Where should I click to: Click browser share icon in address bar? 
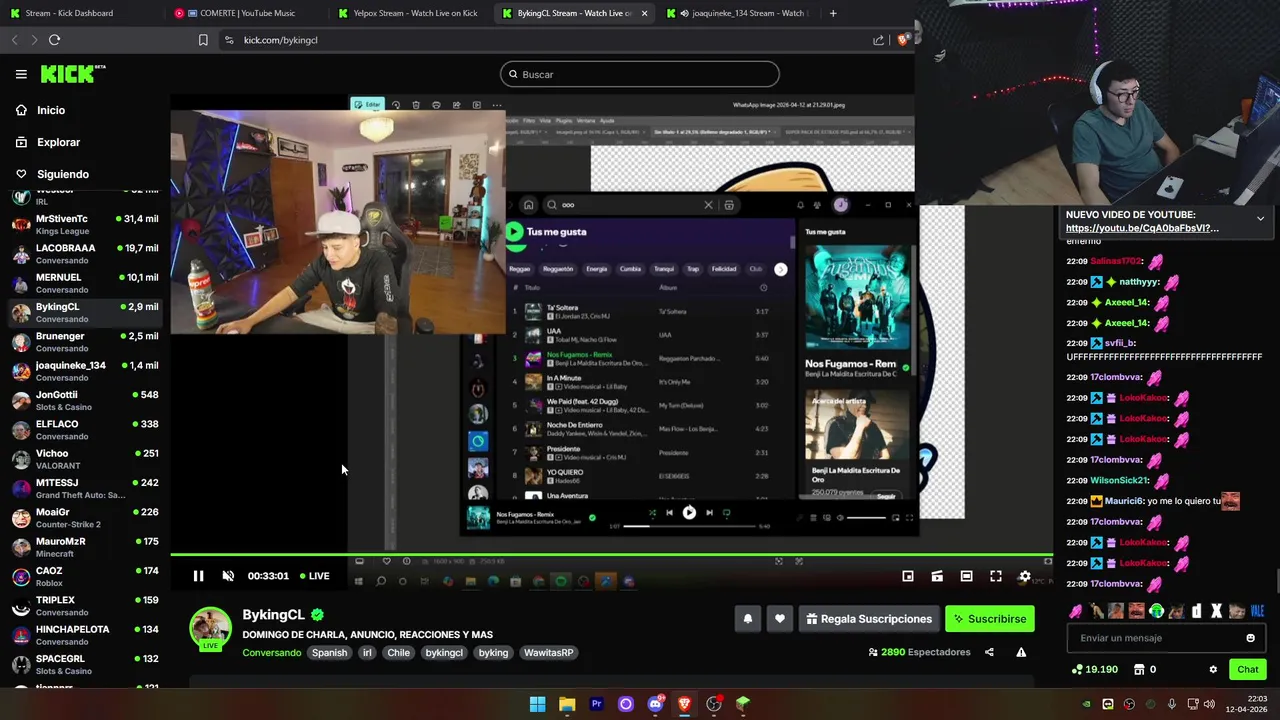click(878, 40)
